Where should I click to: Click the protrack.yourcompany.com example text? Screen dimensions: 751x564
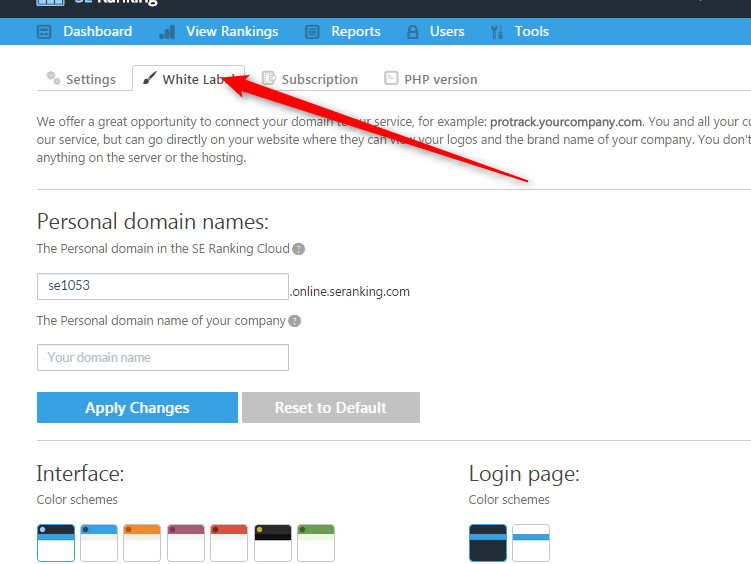pos(566,122)
